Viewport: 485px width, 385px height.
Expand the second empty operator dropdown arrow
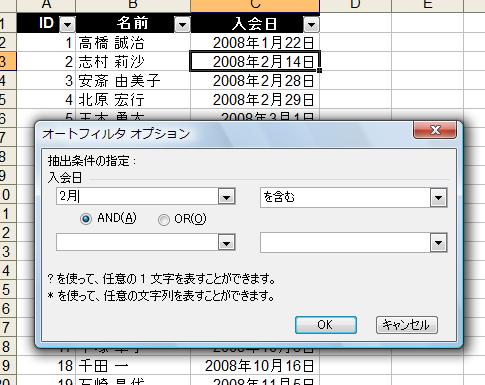[x=438, y=243]
